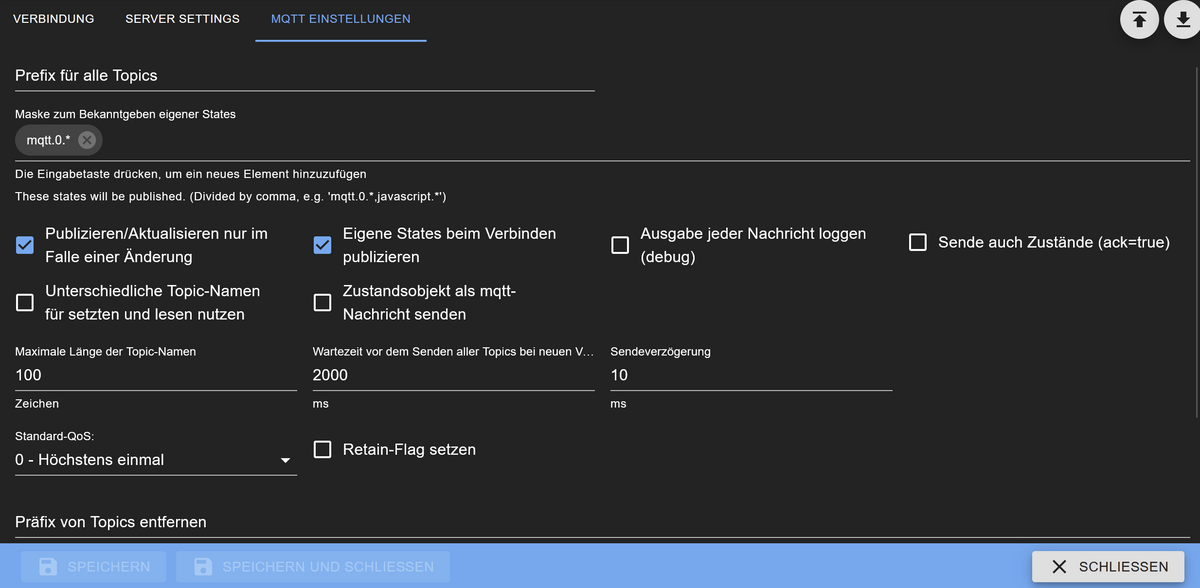Click the download configuration icon button
This screenshot has width=1200, height=588.
[1183, 20]
